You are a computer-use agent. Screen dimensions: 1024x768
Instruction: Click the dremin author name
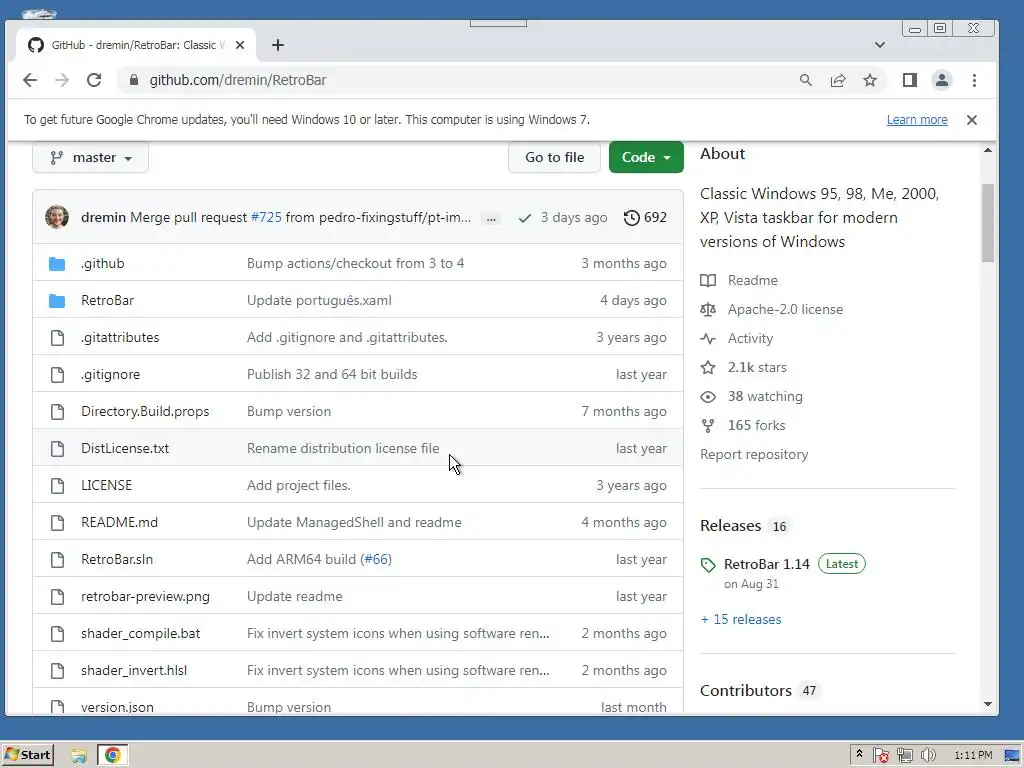click(x=103, y=217)
